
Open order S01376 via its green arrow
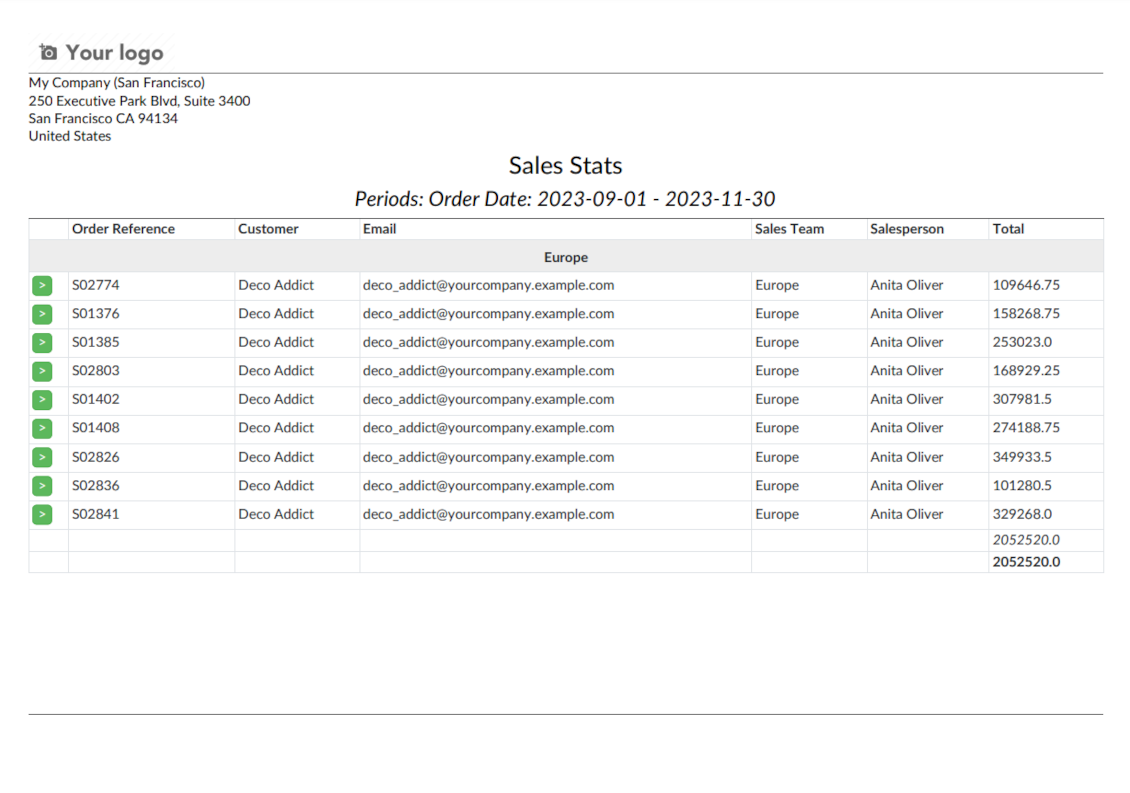(x=42, y=314)
